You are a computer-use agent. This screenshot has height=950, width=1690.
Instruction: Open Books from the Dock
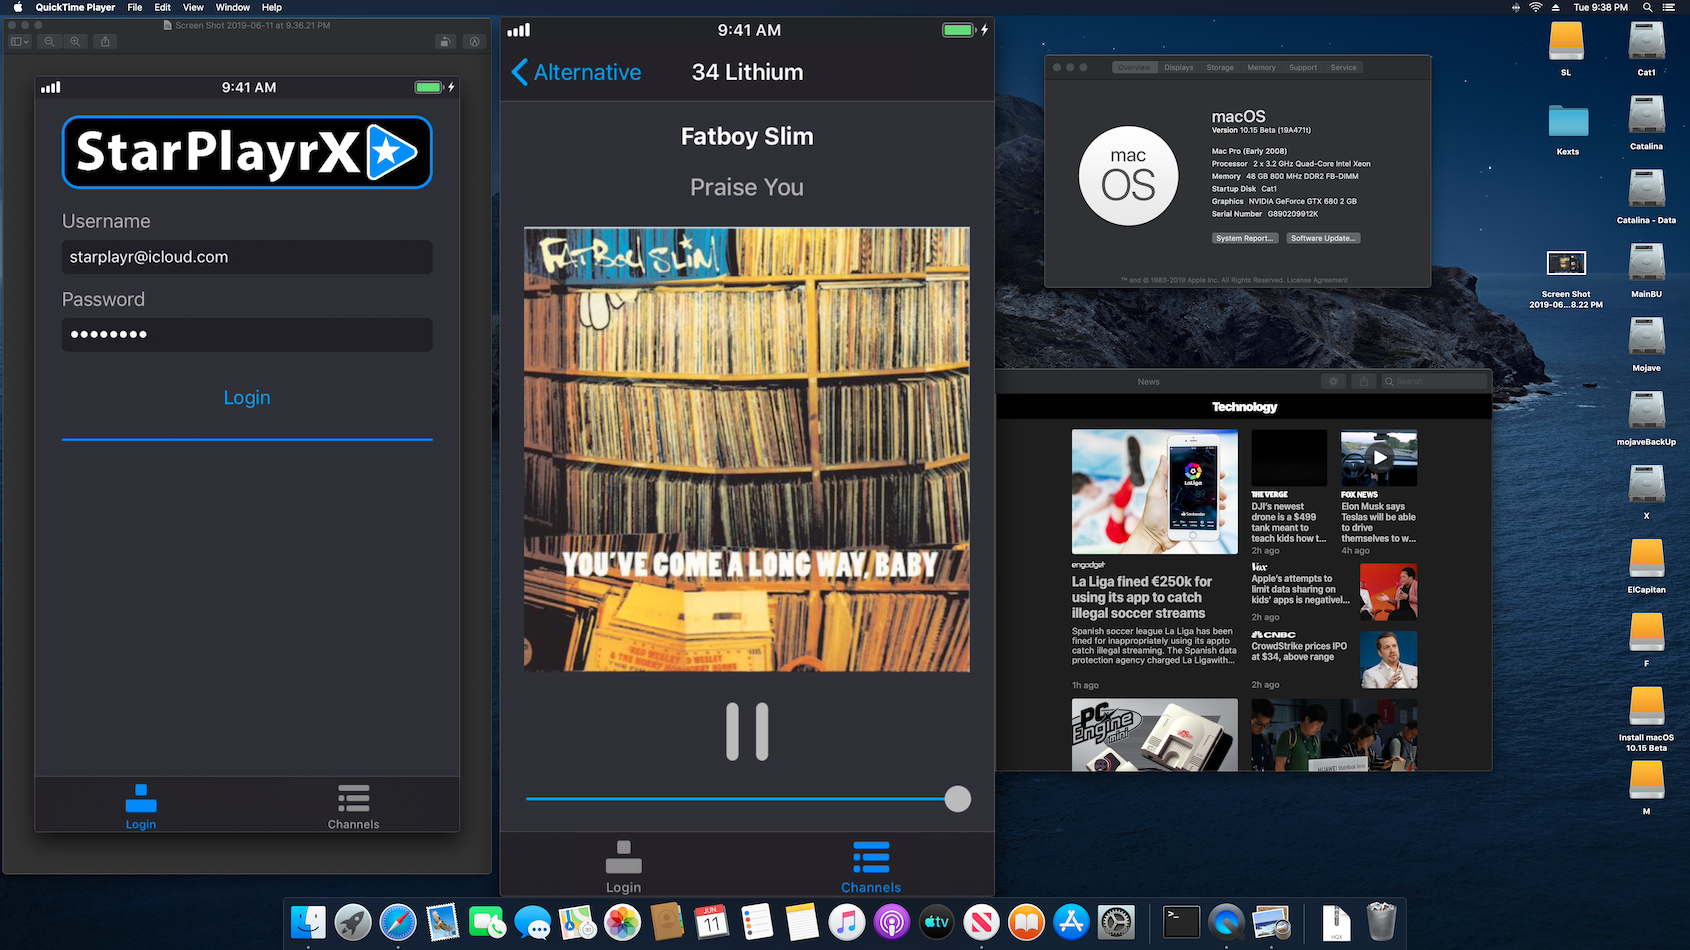(1026, 922)
